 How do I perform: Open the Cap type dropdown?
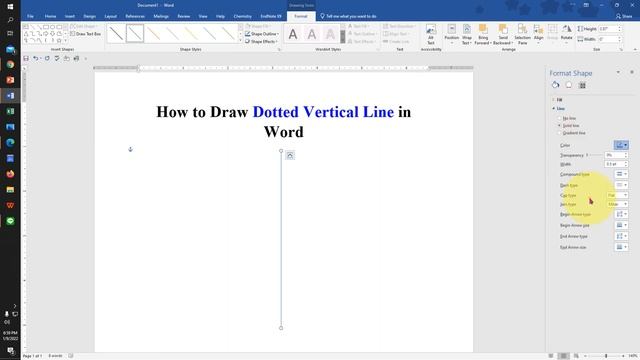tap(617, 196)
